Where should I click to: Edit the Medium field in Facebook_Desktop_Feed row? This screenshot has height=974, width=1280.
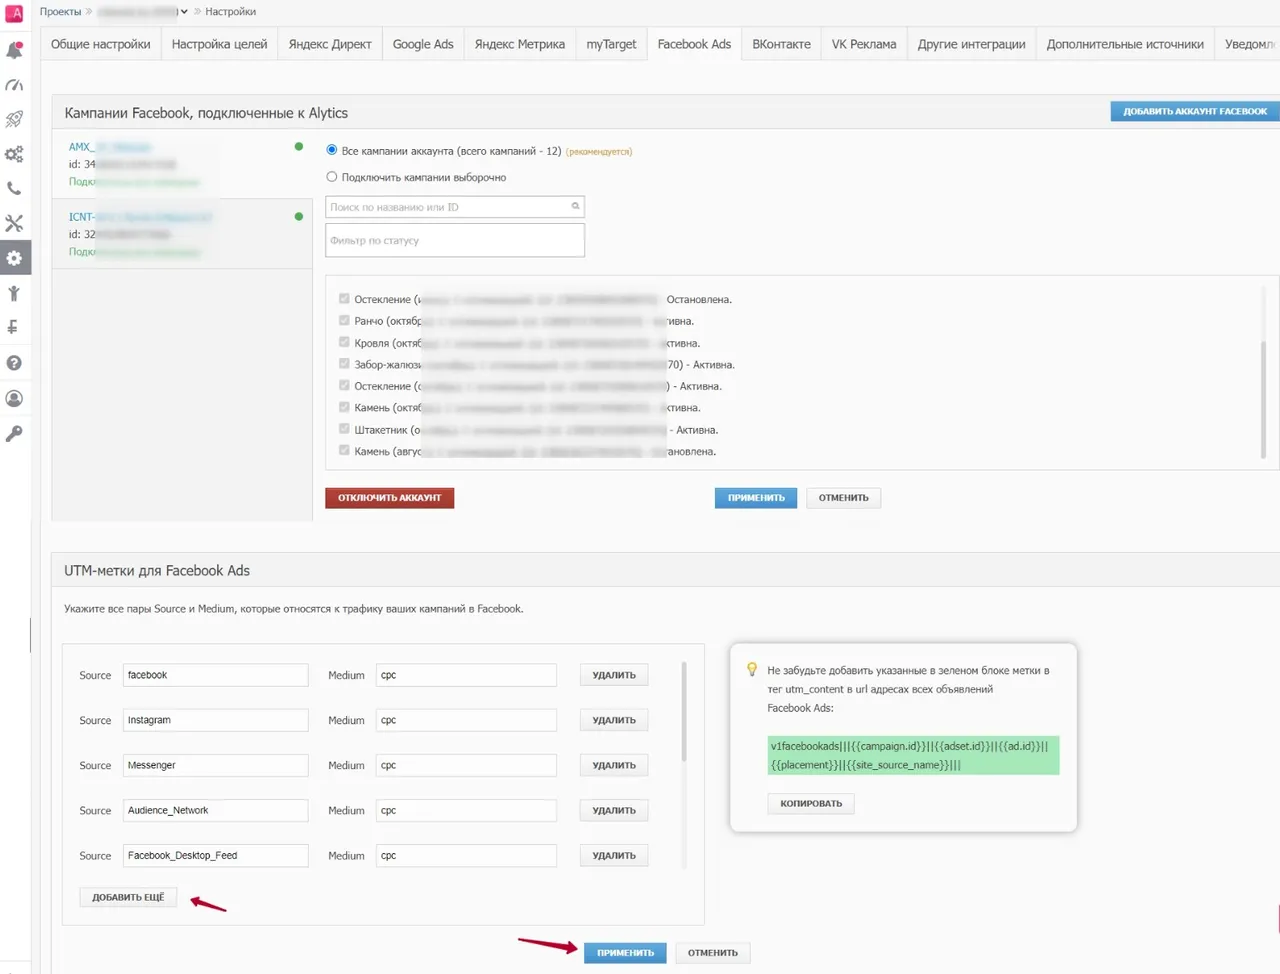click(x=466, y=855)
